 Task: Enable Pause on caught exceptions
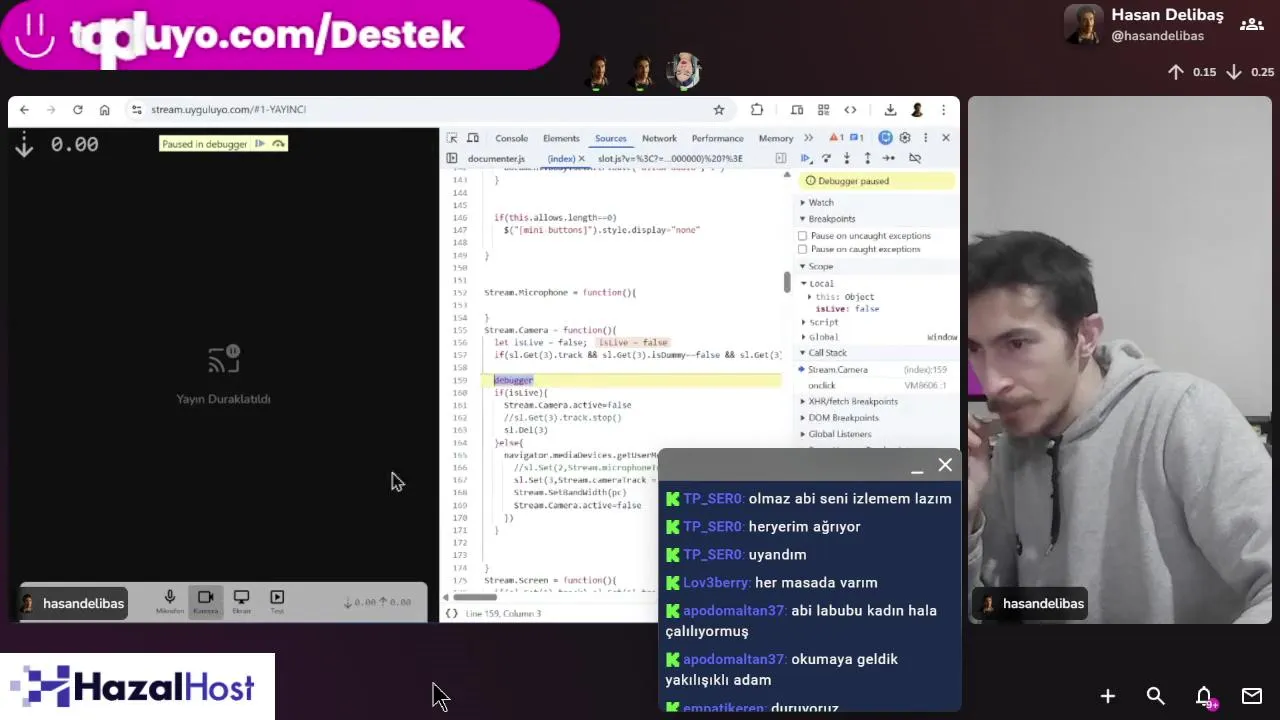pyautogui.click(x=802, y=249)
